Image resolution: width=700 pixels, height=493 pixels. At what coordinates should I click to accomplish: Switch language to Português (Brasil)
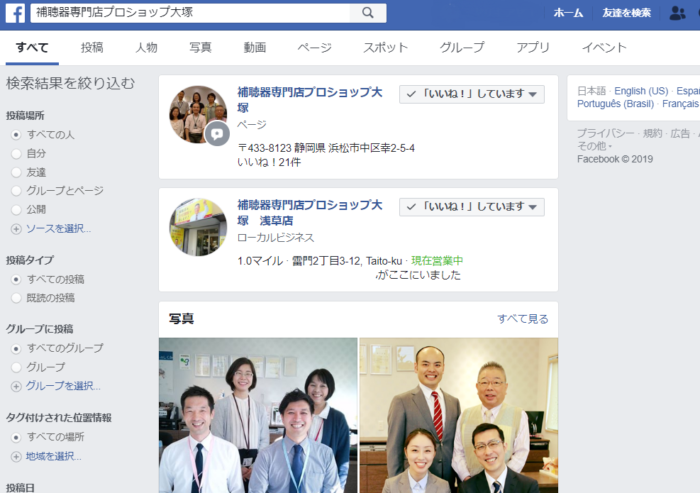[615, 104]
